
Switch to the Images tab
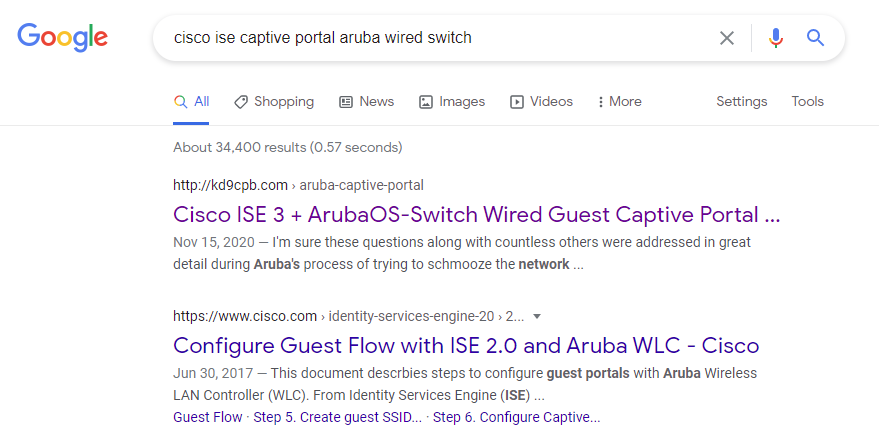pyautogui.click(x=452, y=102)
